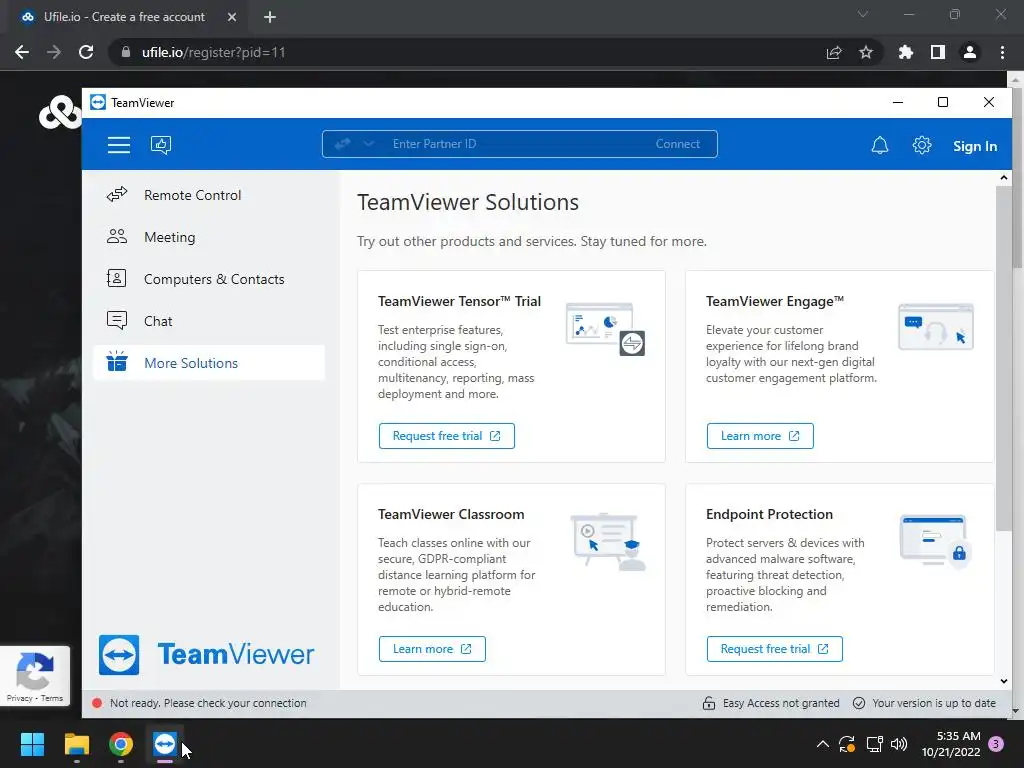Expand the connection mode dropdown arrow
1024x768 pixels.
coord(368,144)
